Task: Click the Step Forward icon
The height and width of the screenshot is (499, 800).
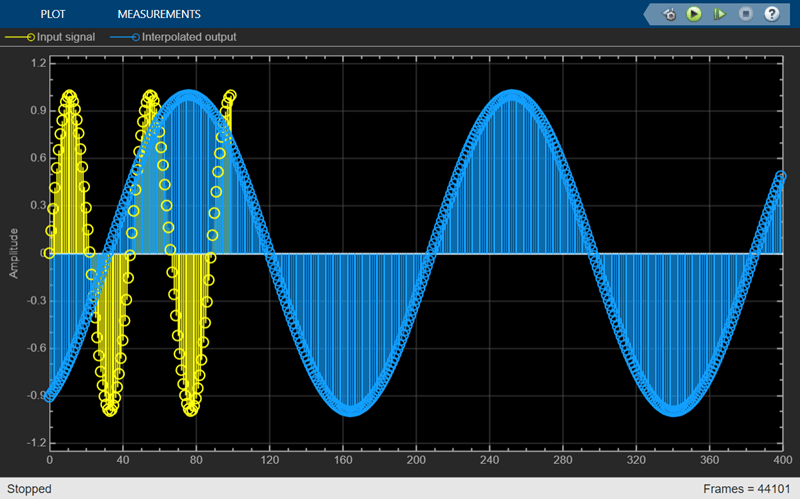Action: 719,14
